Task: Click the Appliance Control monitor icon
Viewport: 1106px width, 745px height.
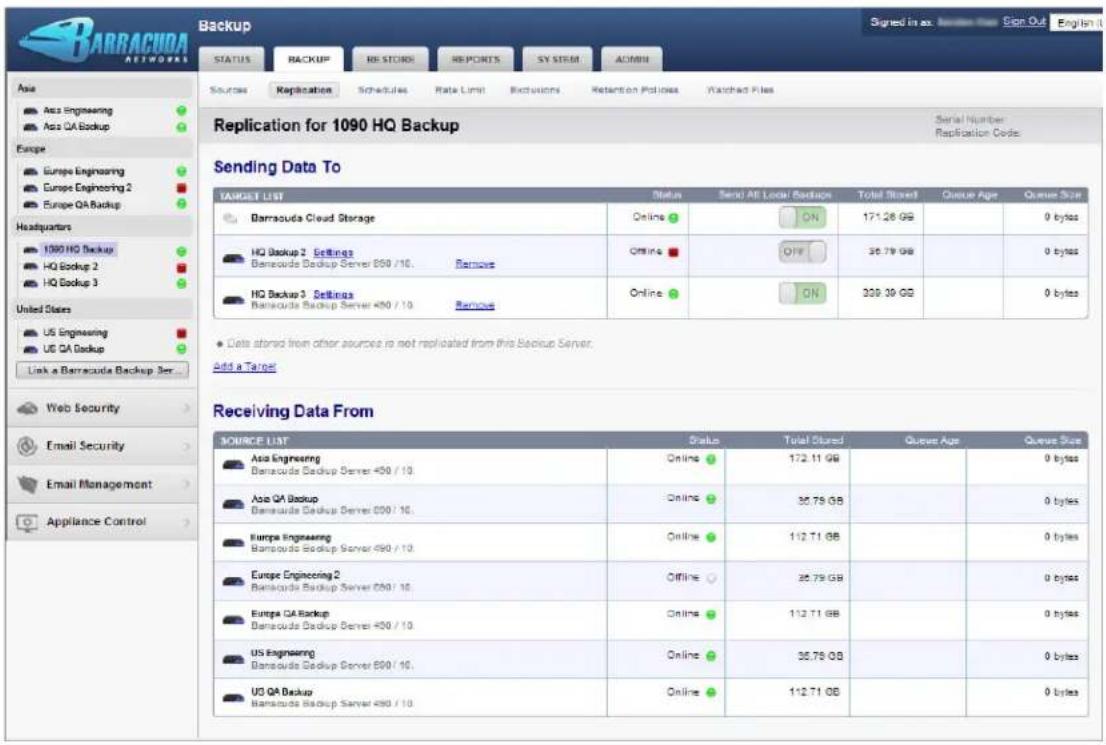Action: click(27, 523)
